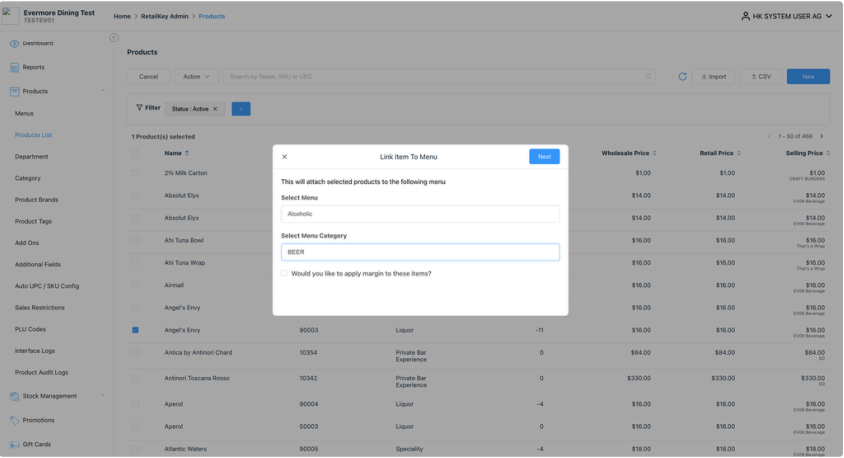Click the Dashboard icon in sidebar
The image size is (844, 458).
(14, 44)
